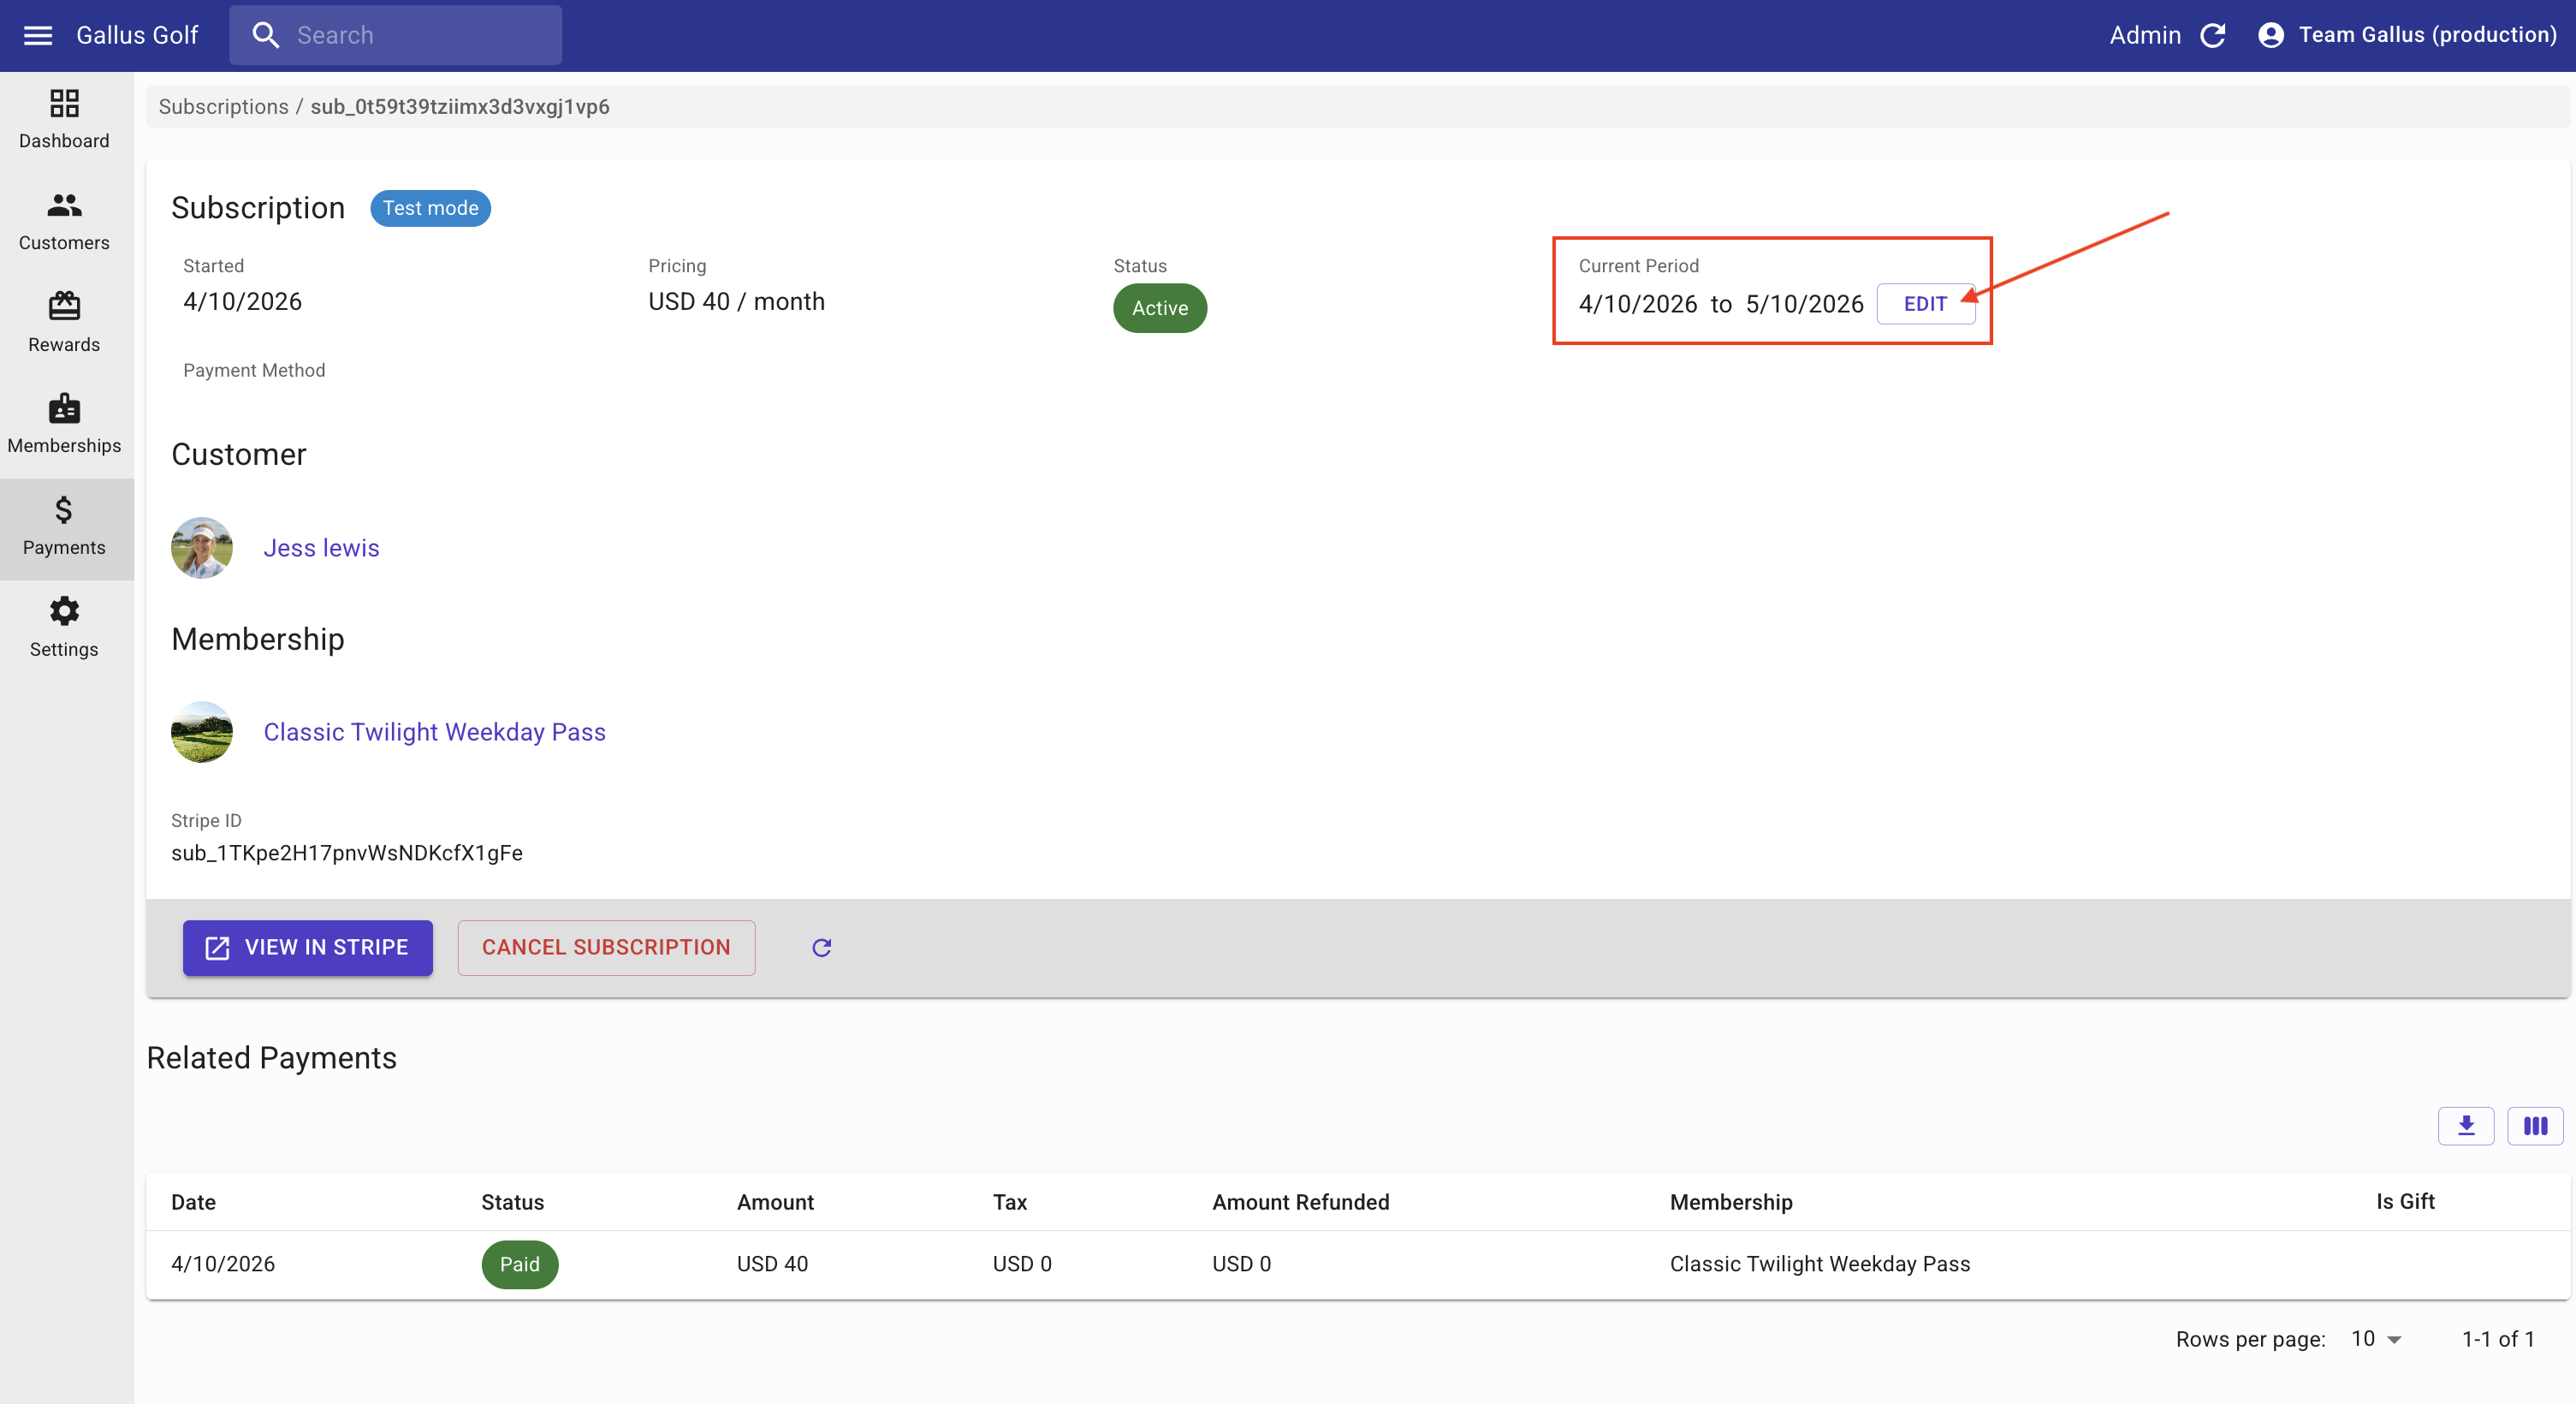Click View in Stripe button
Screen dimensions: 2576x1404
pos(308,947)
